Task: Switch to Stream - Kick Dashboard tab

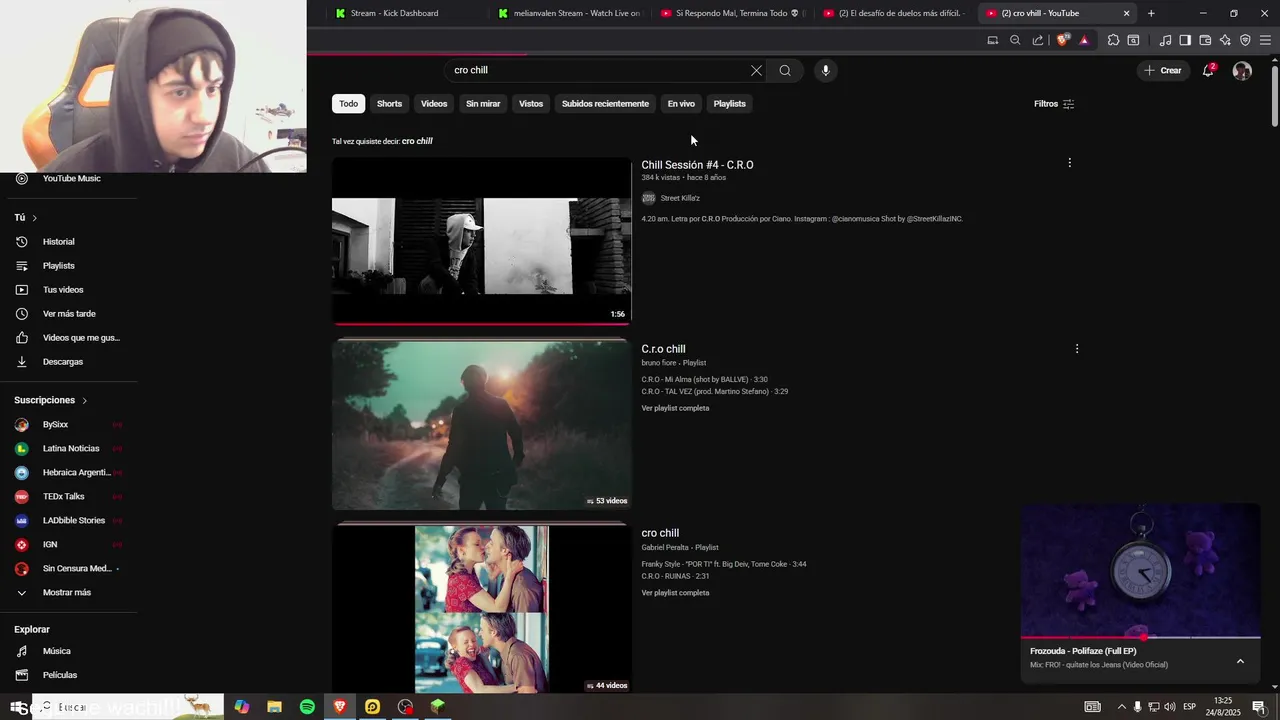Action: point(404,13)
